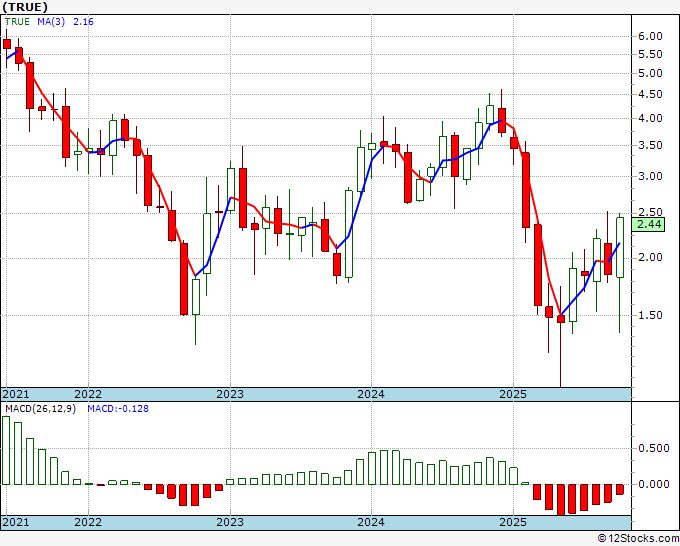Image resolution: width=680 pixels, height=546 pixels.
Task: Click the MA(3) indicator label
Action: [x=51, y=22]
